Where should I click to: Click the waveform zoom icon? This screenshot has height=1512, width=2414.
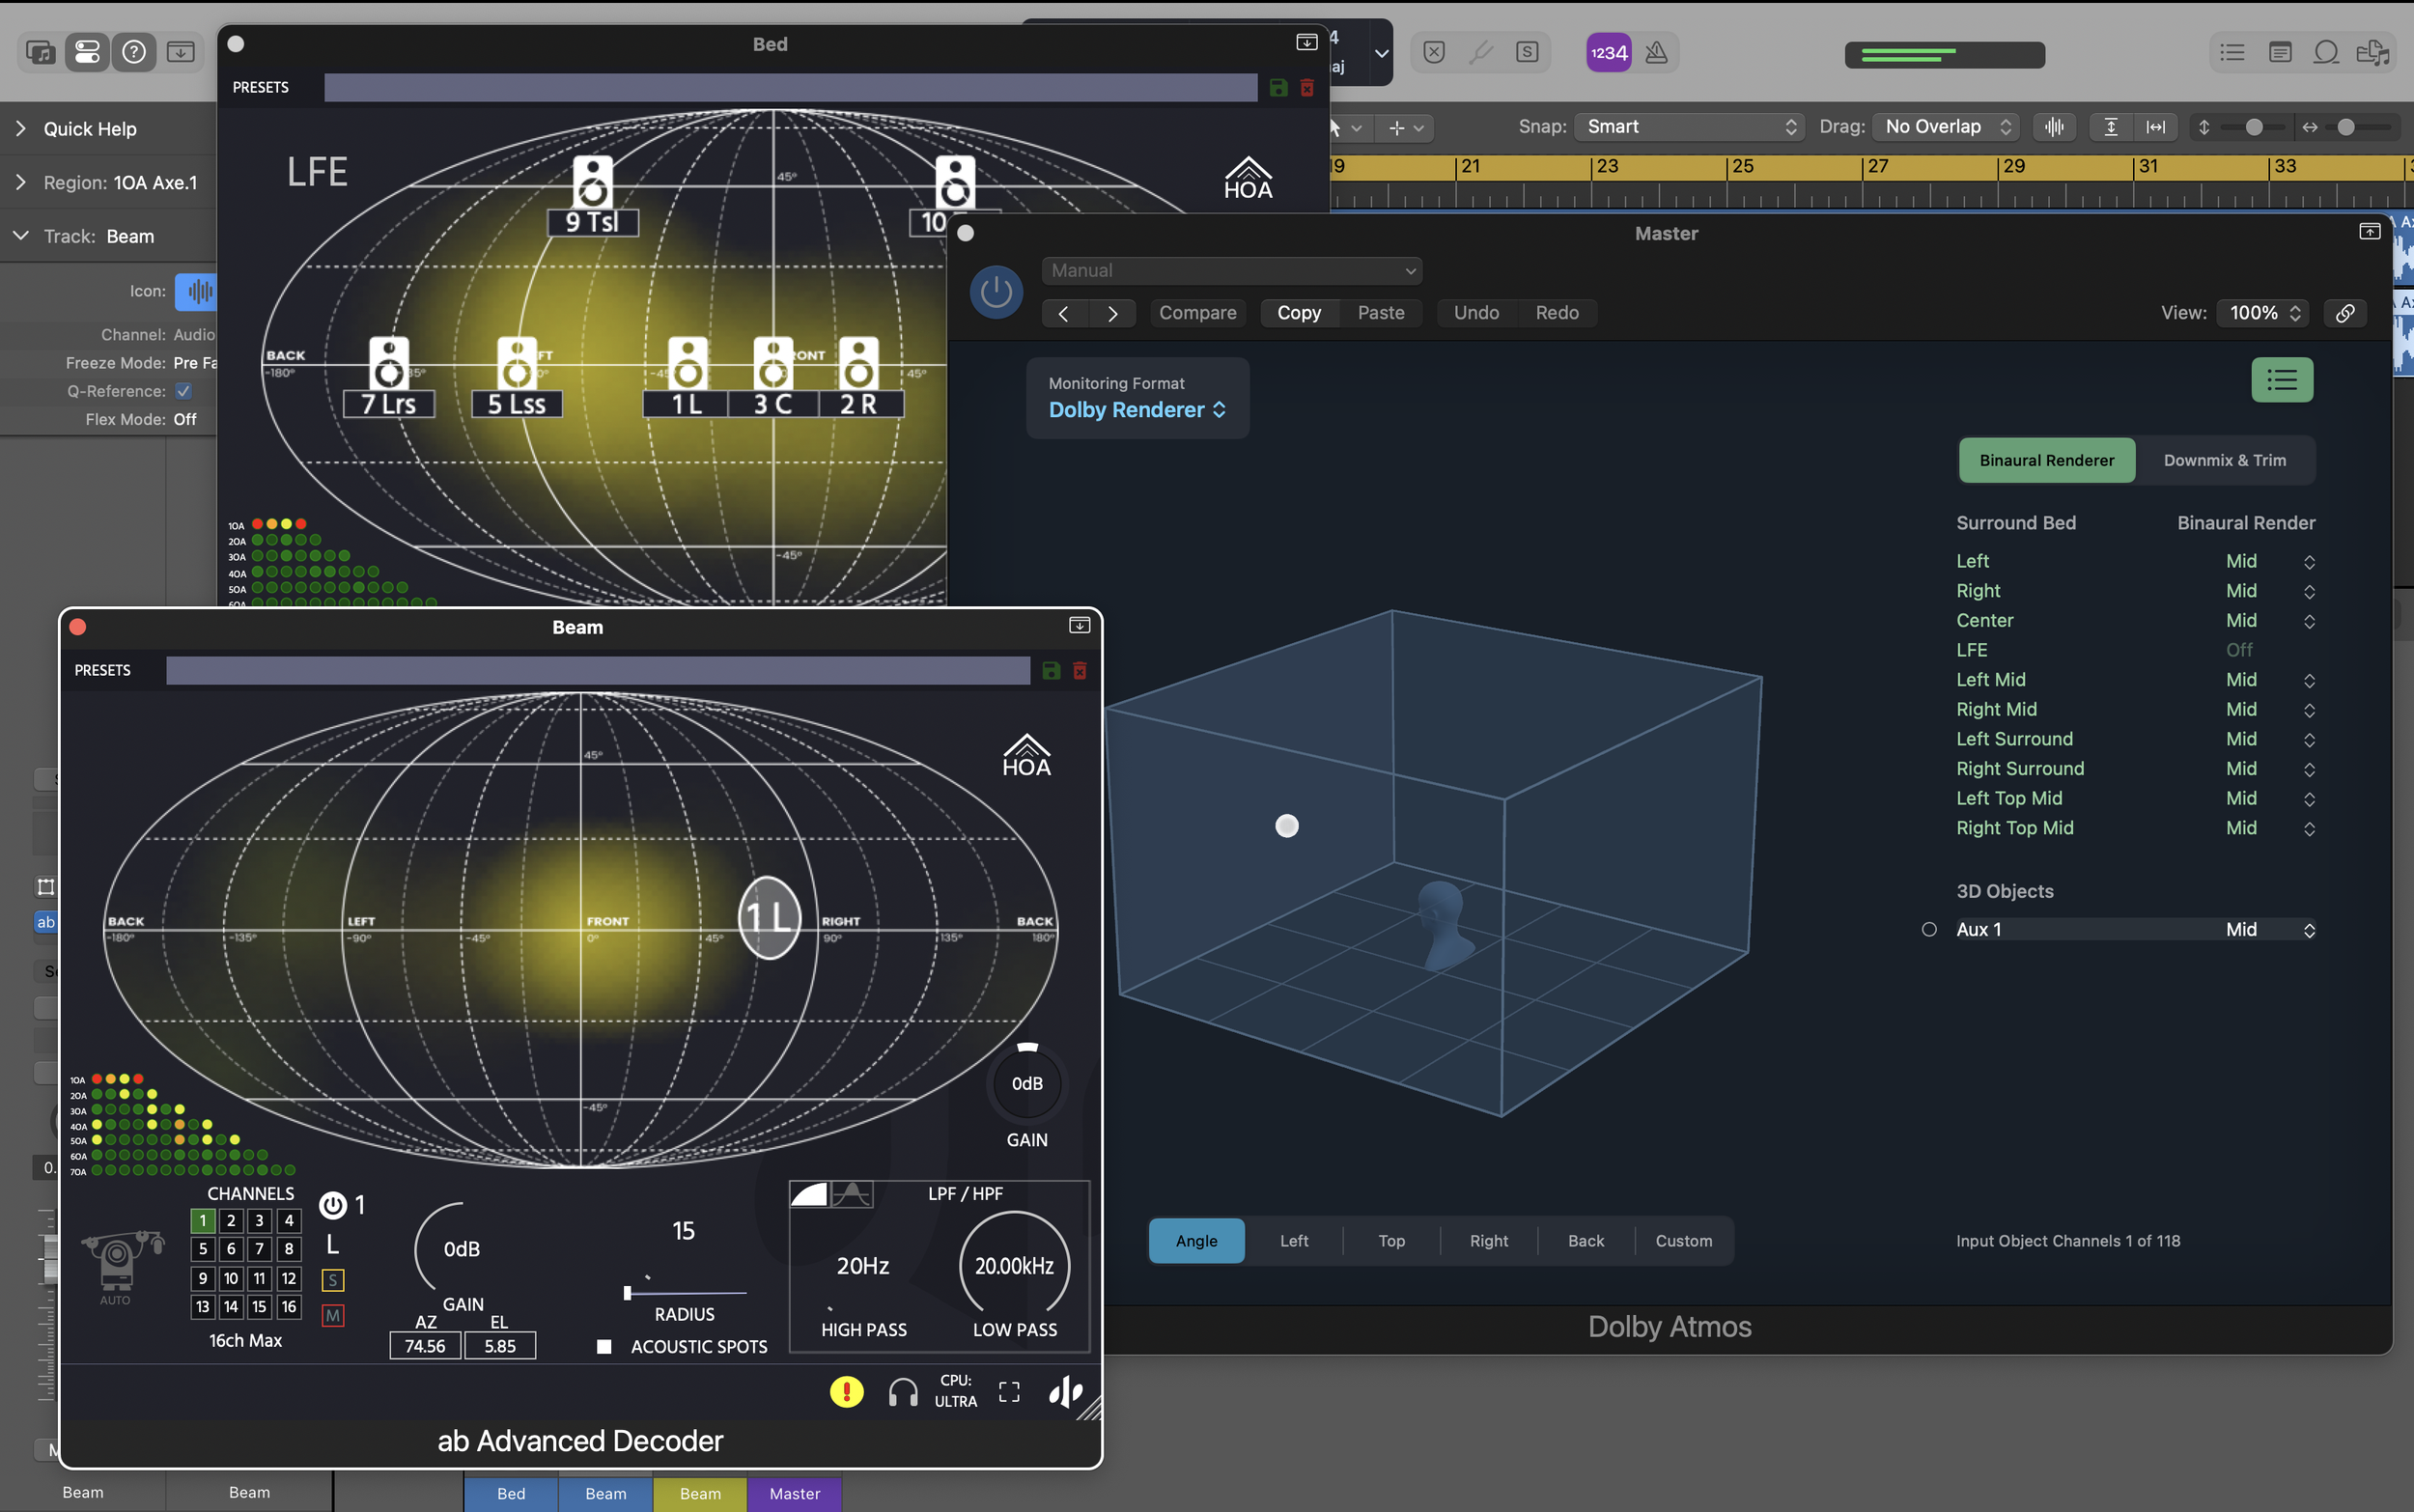(2054, 127)
